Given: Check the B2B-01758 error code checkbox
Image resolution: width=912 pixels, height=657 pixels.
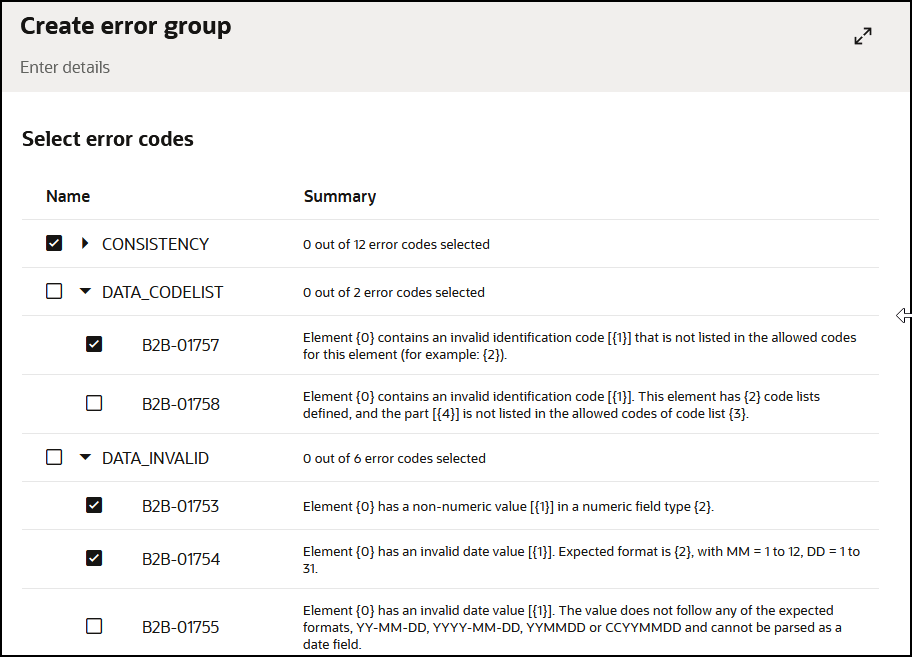Looking at the screenshot, I should click(x=94, y=403).
